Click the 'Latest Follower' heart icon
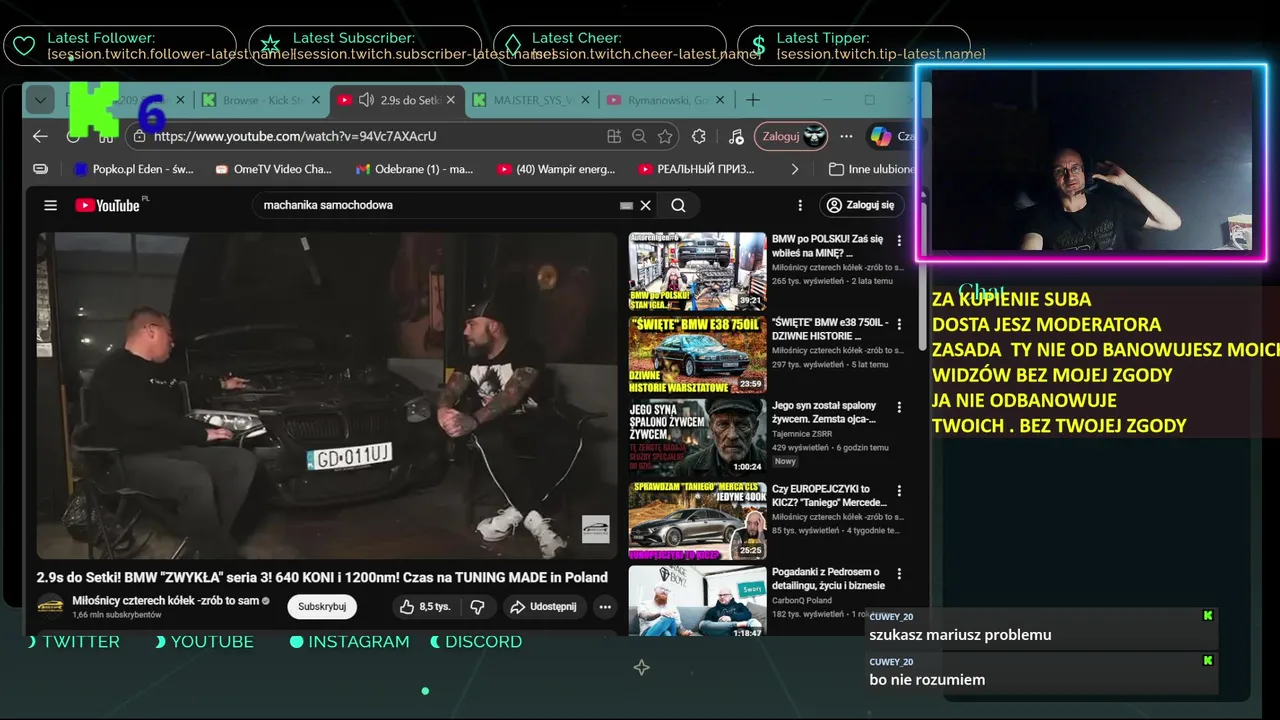Viewport: 1280px width, 720px height. pos(23,45)
